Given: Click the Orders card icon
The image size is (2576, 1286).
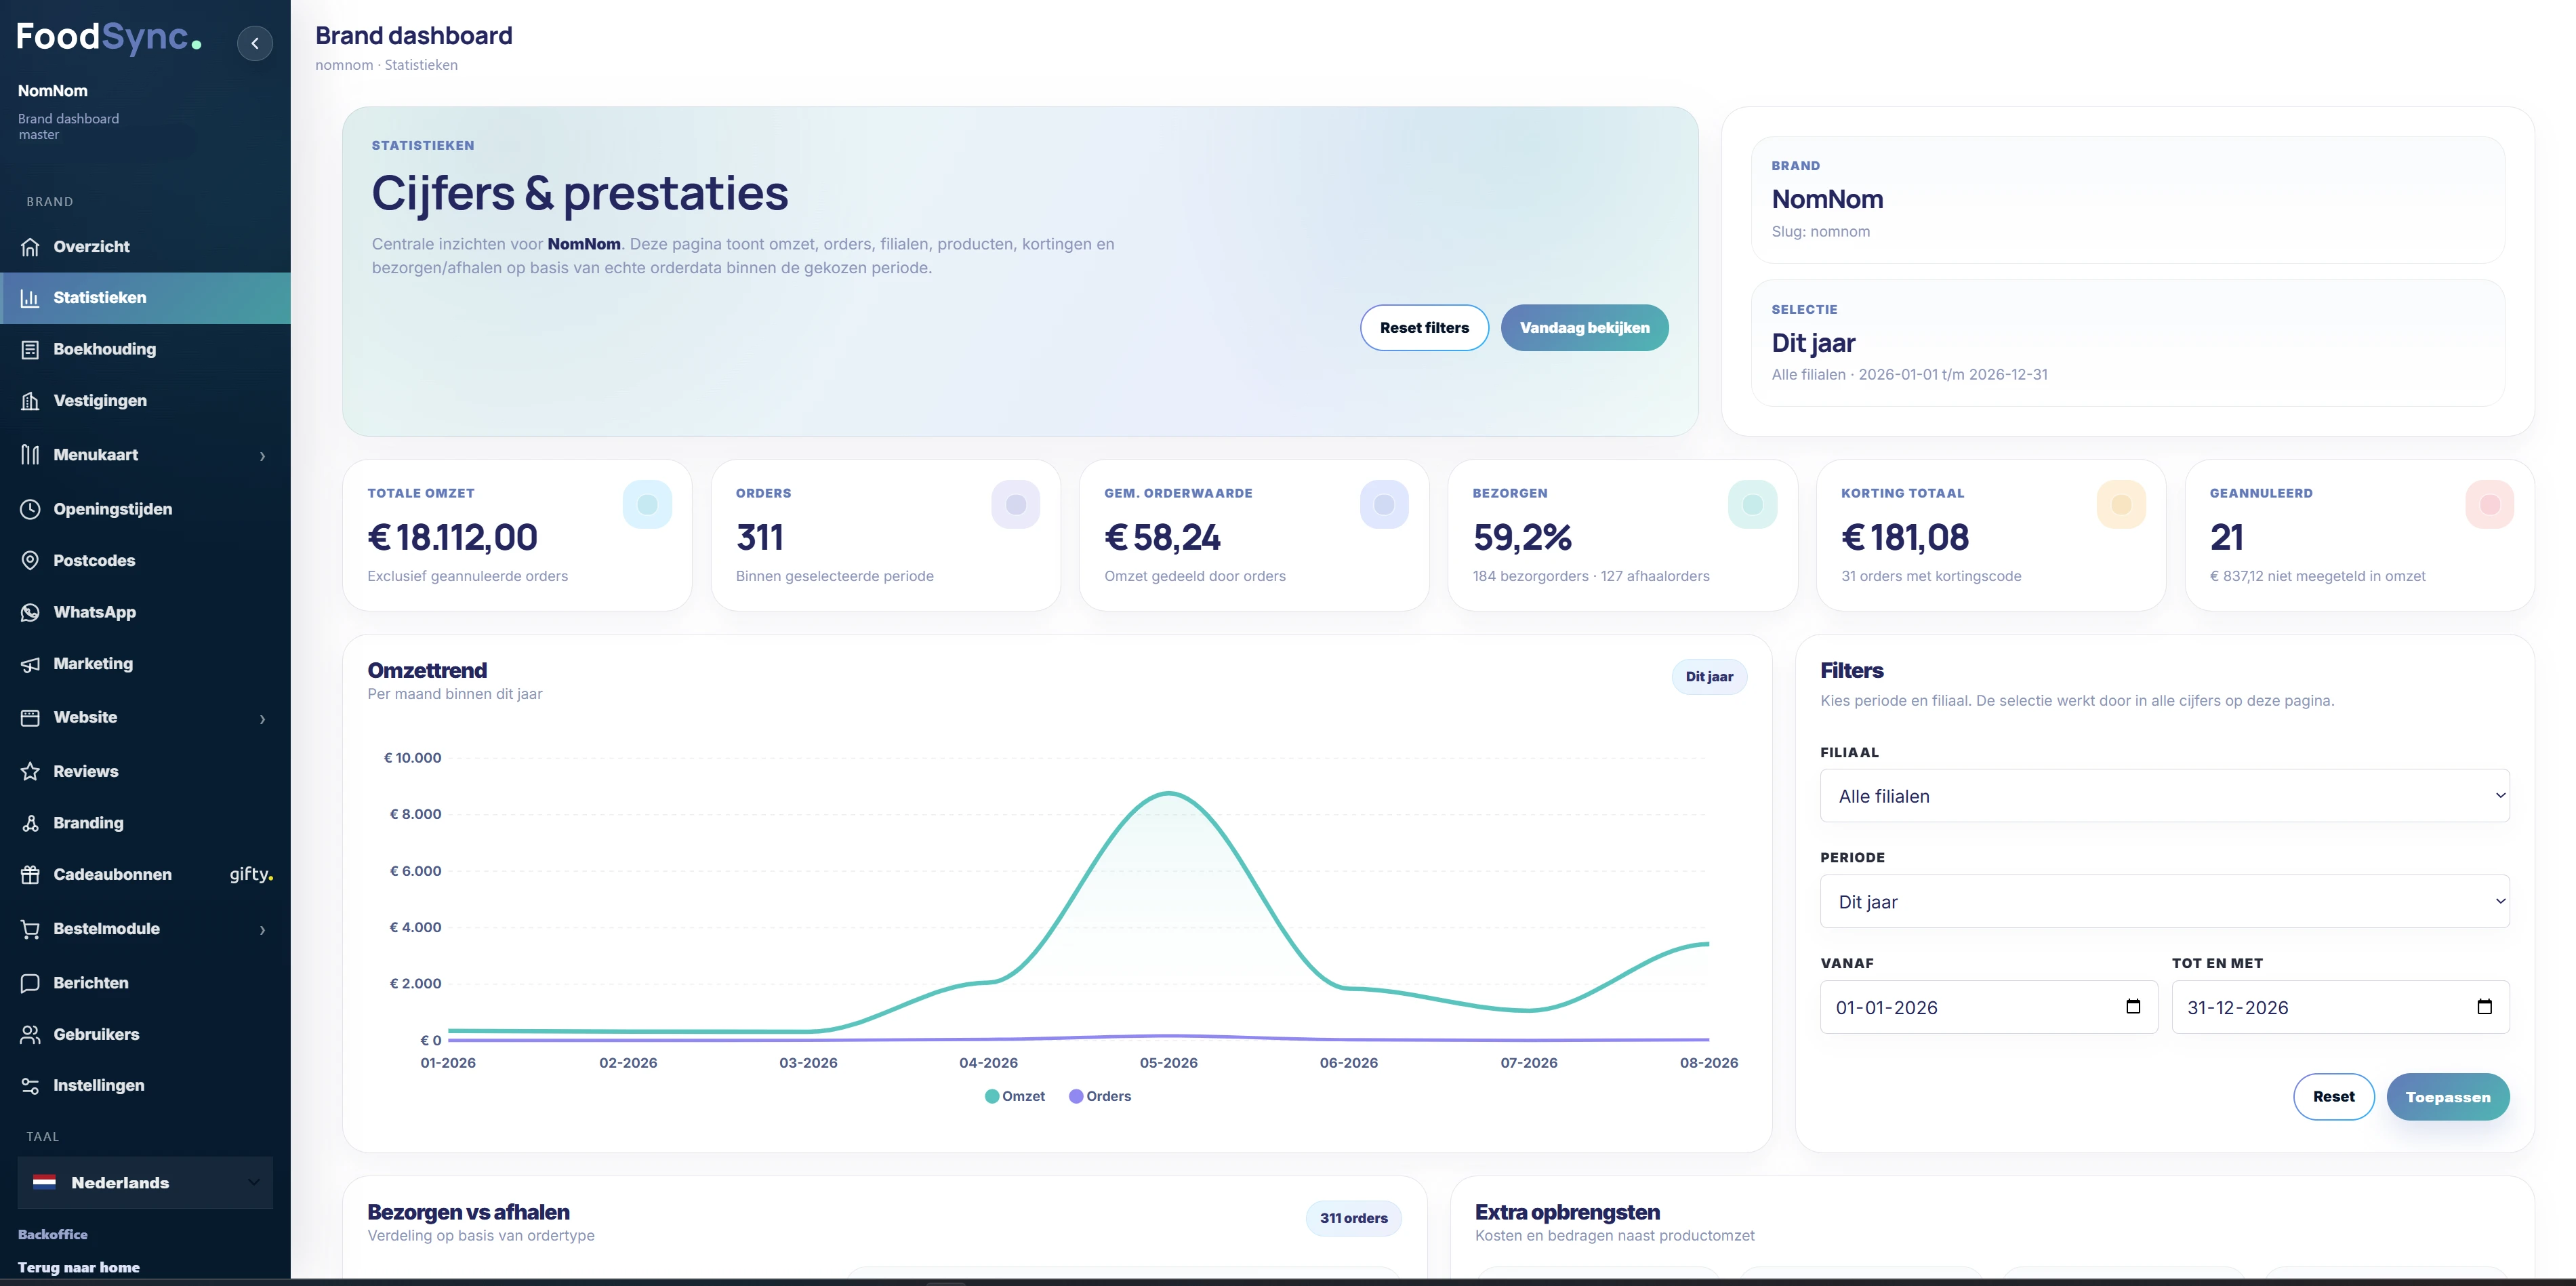Looking at the screenshot, I should click(1016, 504).
